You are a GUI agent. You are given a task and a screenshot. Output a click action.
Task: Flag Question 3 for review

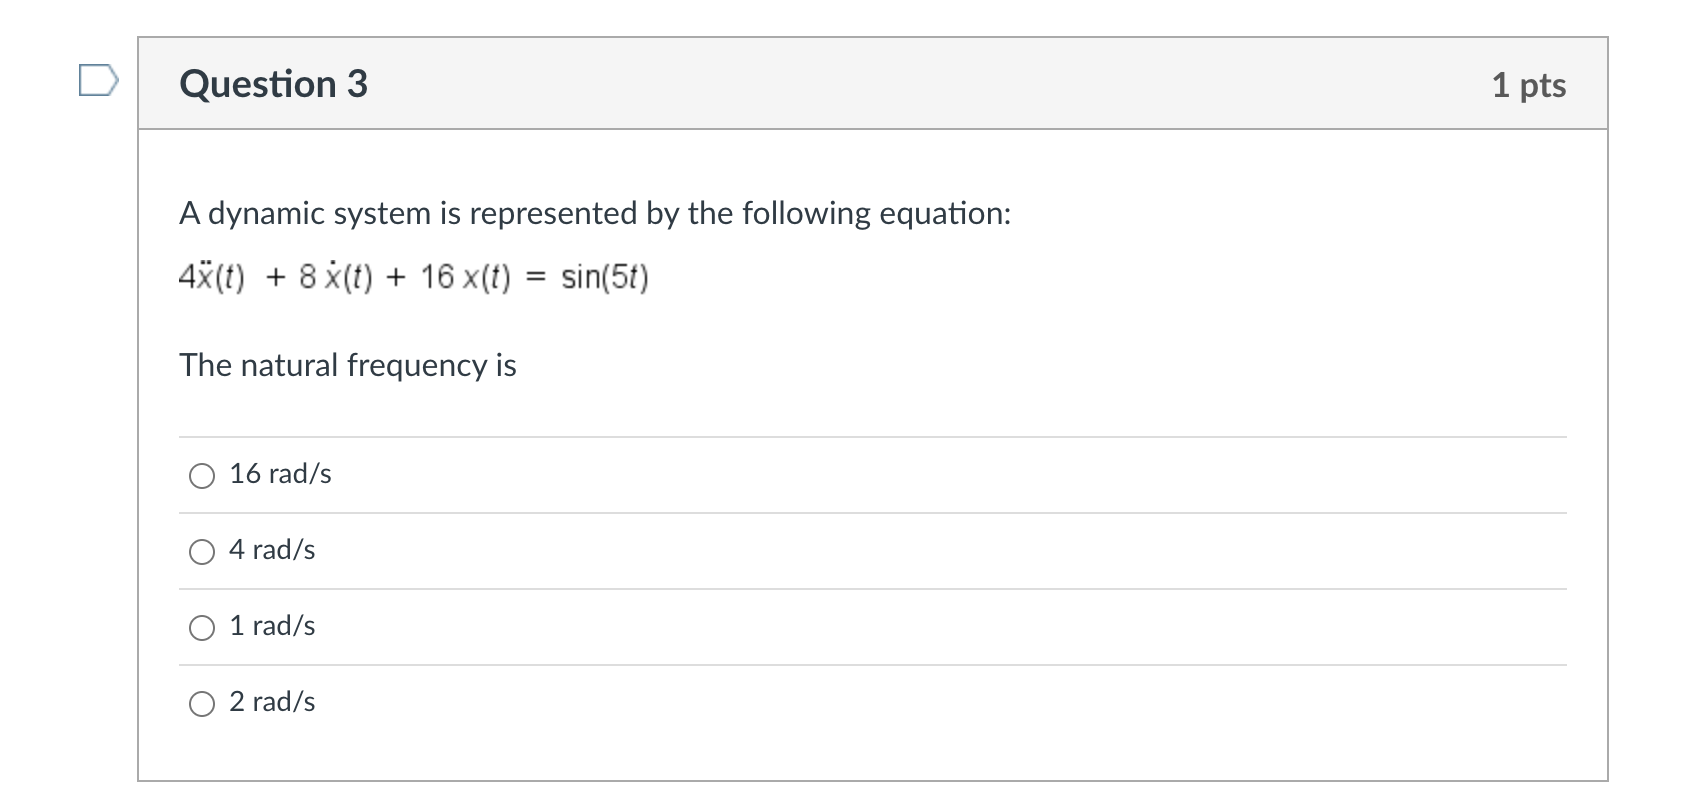98,80
